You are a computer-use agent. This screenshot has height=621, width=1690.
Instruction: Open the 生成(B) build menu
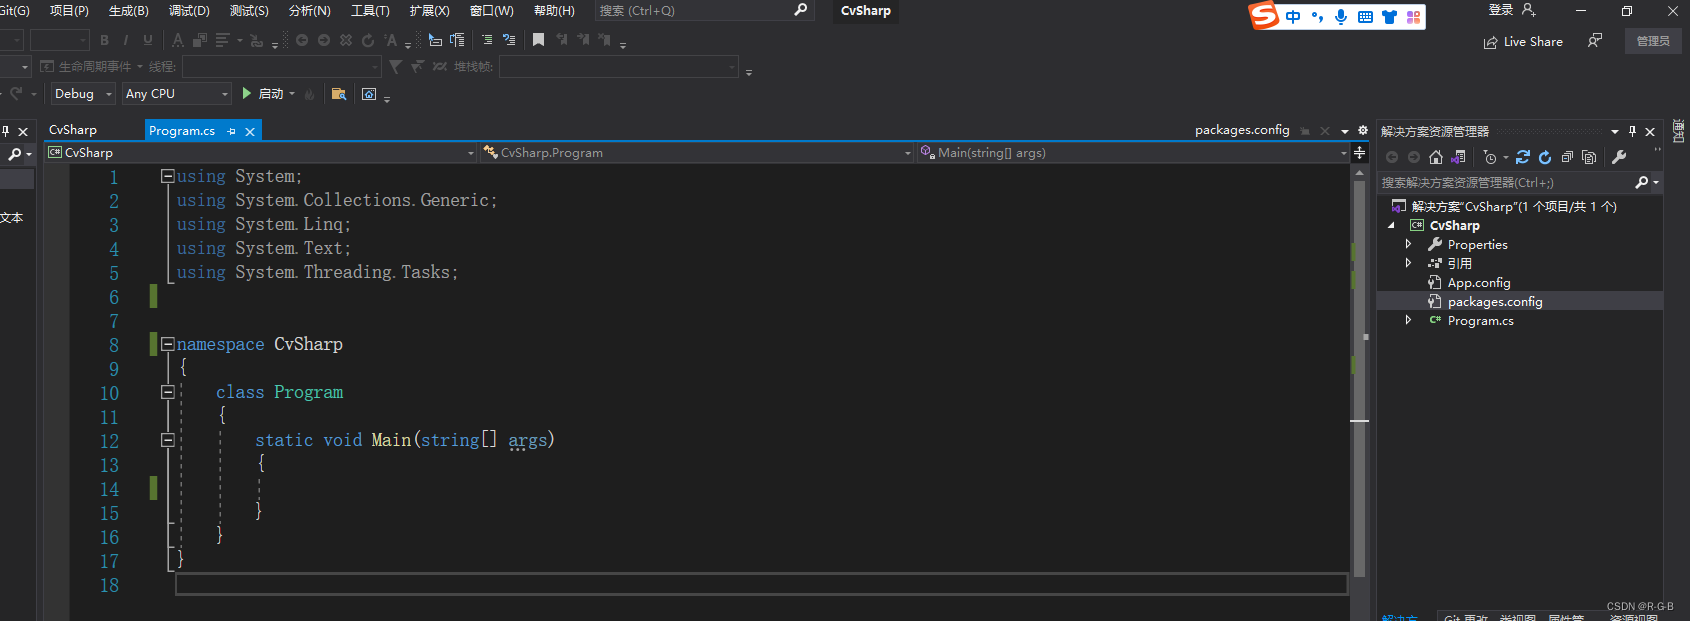pos(128,10)
